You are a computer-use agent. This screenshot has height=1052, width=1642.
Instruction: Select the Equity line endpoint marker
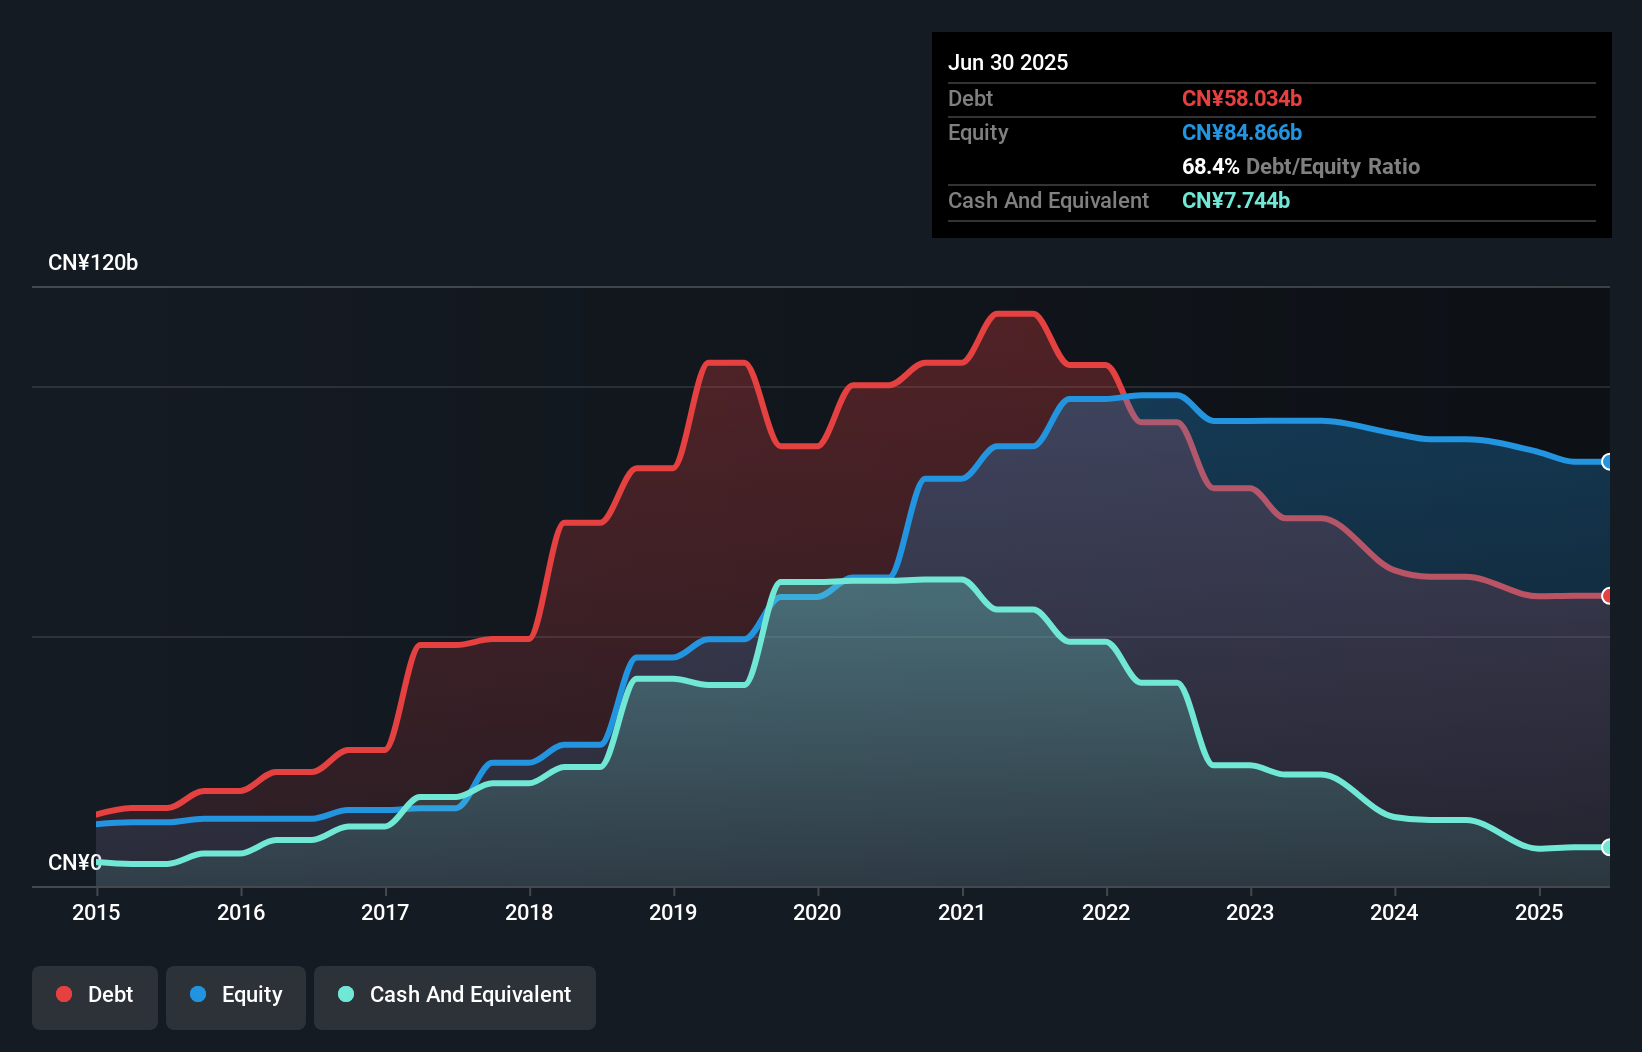tap(1607, 462)
